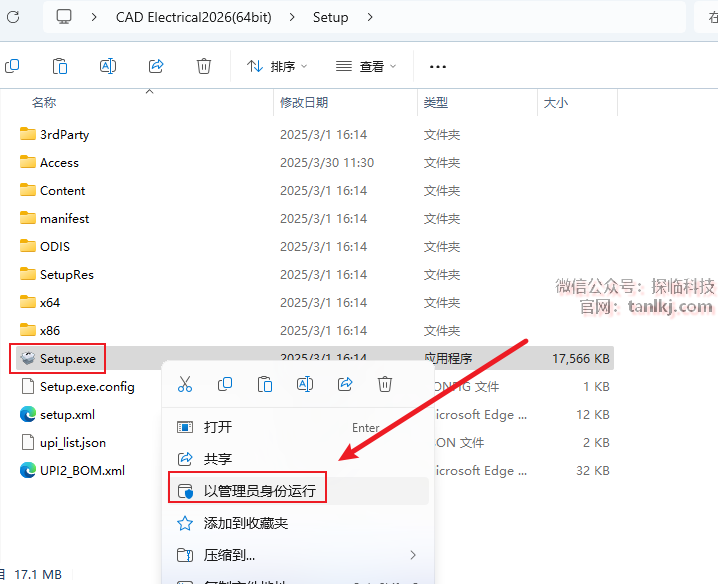Select the manifest folder
The image size is (718, 584).
coord(65,218)
